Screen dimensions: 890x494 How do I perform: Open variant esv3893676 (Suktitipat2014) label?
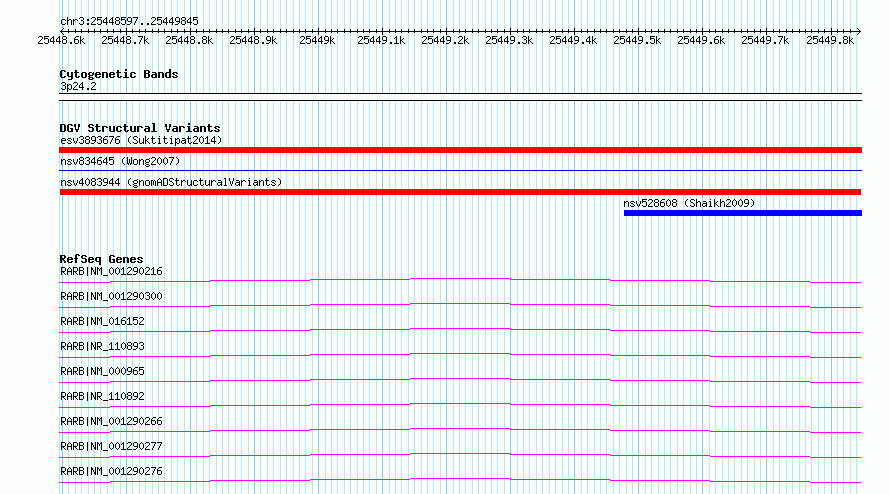141,140
